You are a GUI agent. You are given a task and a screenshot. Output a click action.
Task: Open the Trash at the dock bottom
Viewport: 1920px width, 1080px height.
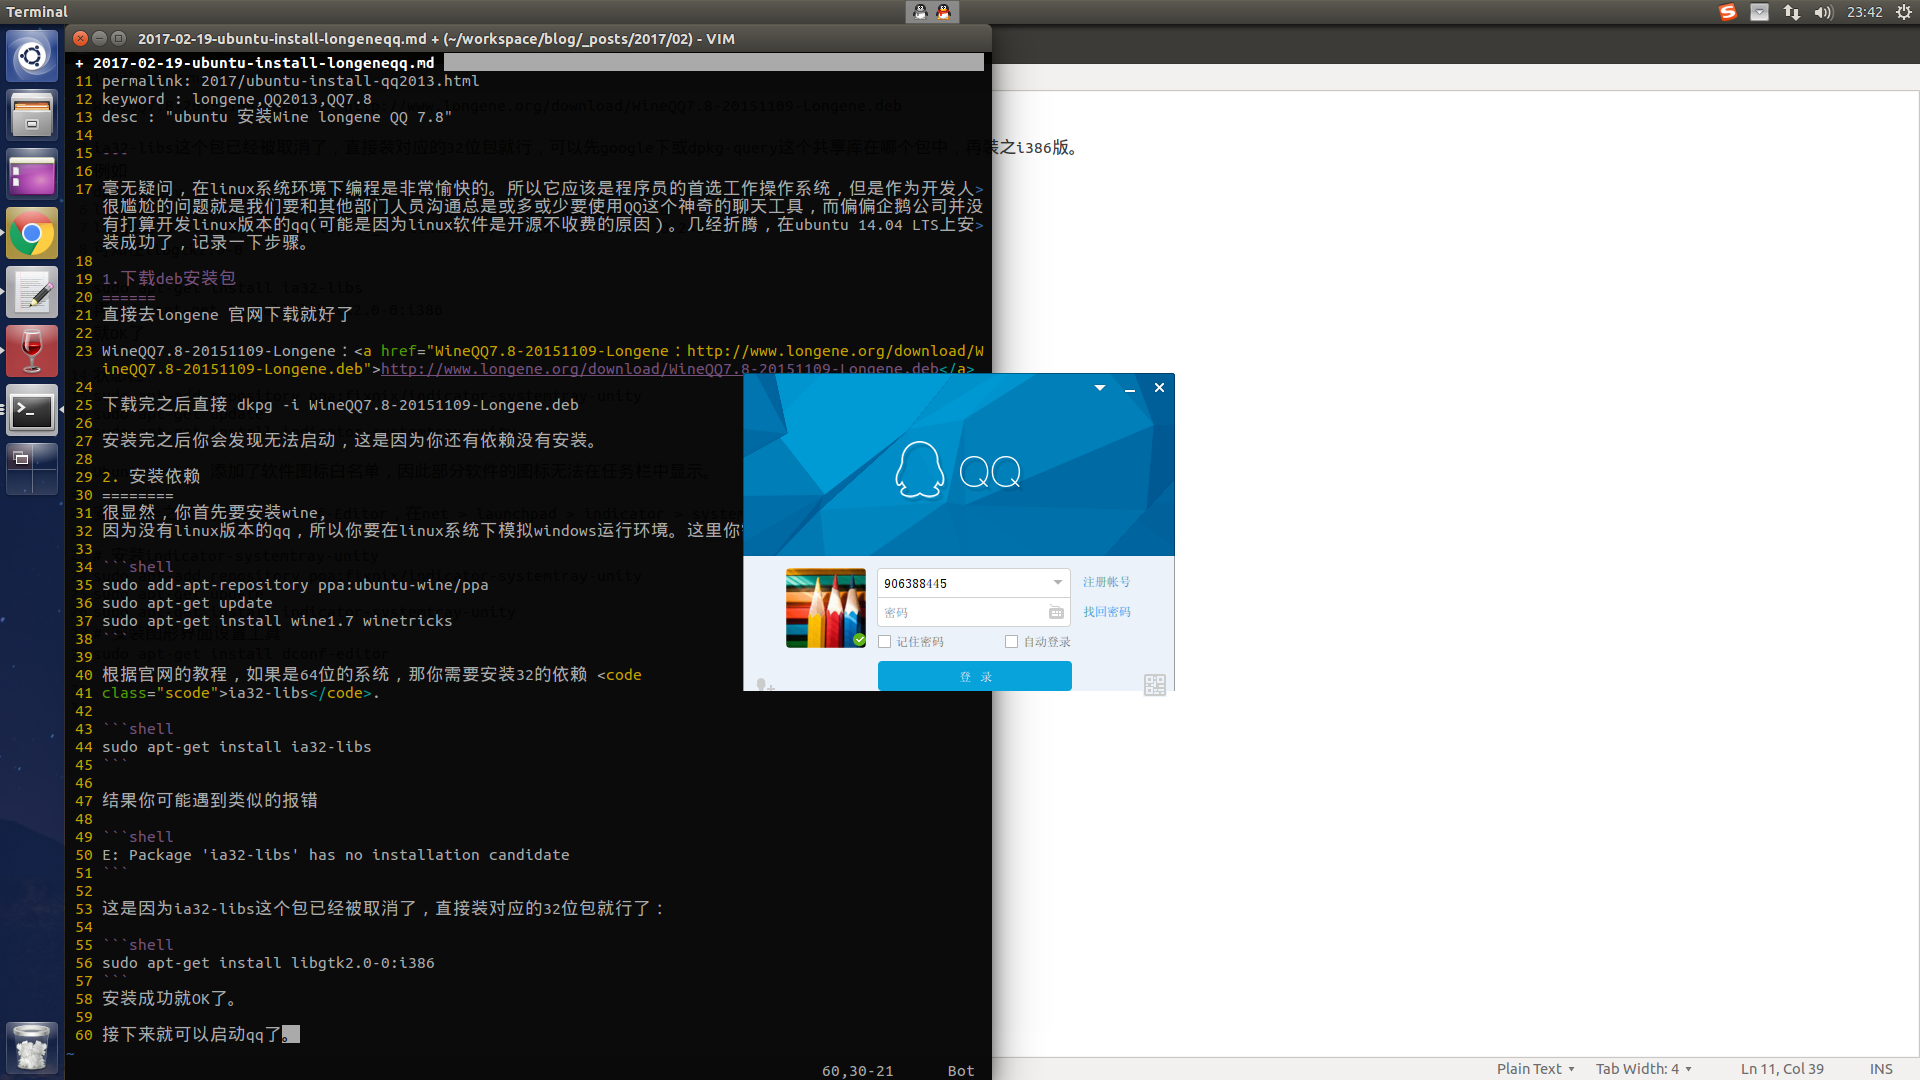(x=32, y=1047)
